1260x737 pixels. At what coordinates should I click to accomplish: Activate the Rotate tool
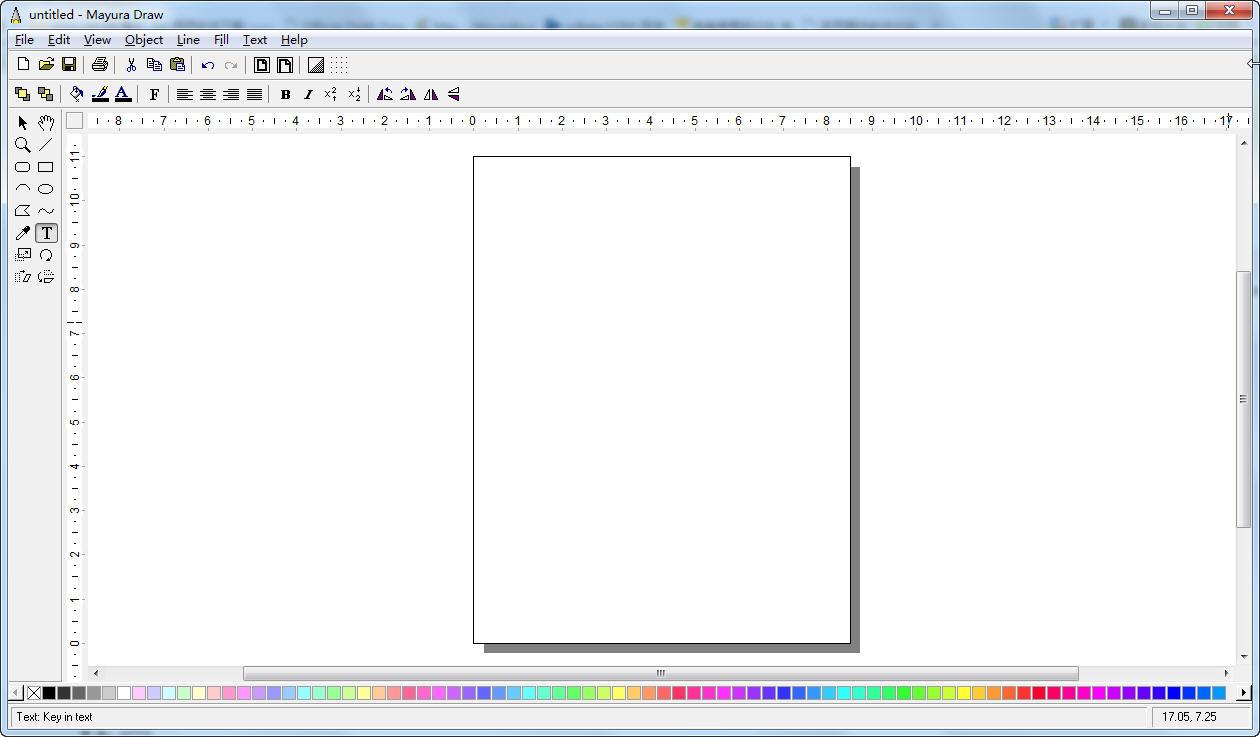click(46, 255)
